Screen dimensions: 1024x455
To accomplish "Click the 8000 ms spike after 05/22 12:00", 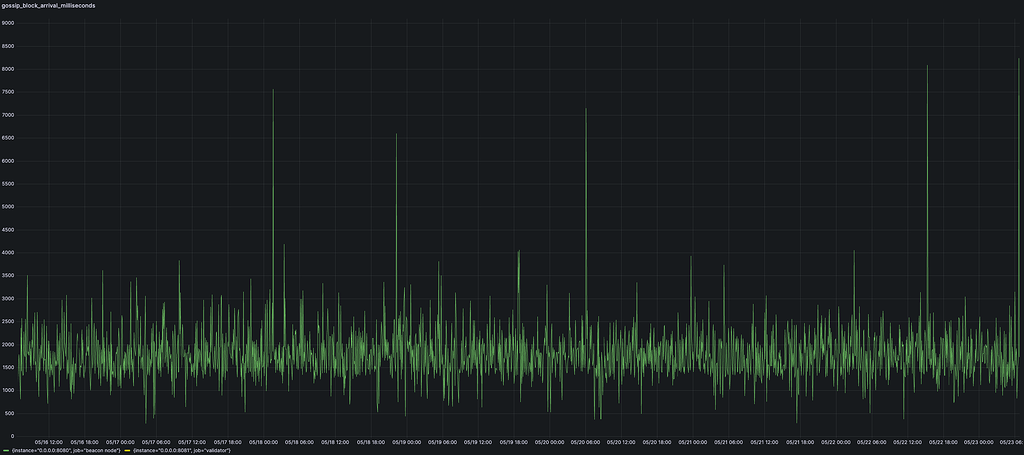I will (x=927, y=67).
